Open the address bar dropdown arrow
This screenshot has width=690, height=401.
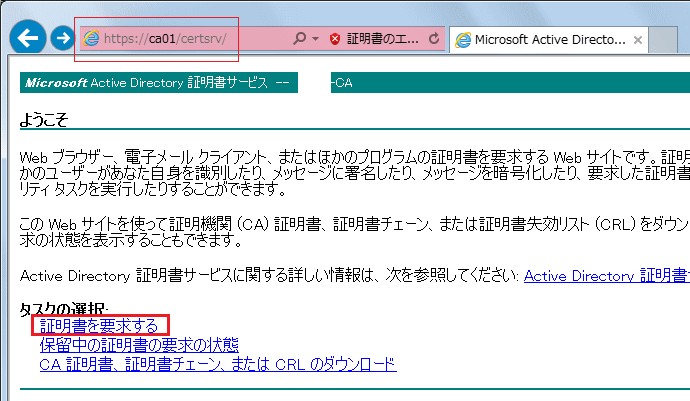[315, 39]
